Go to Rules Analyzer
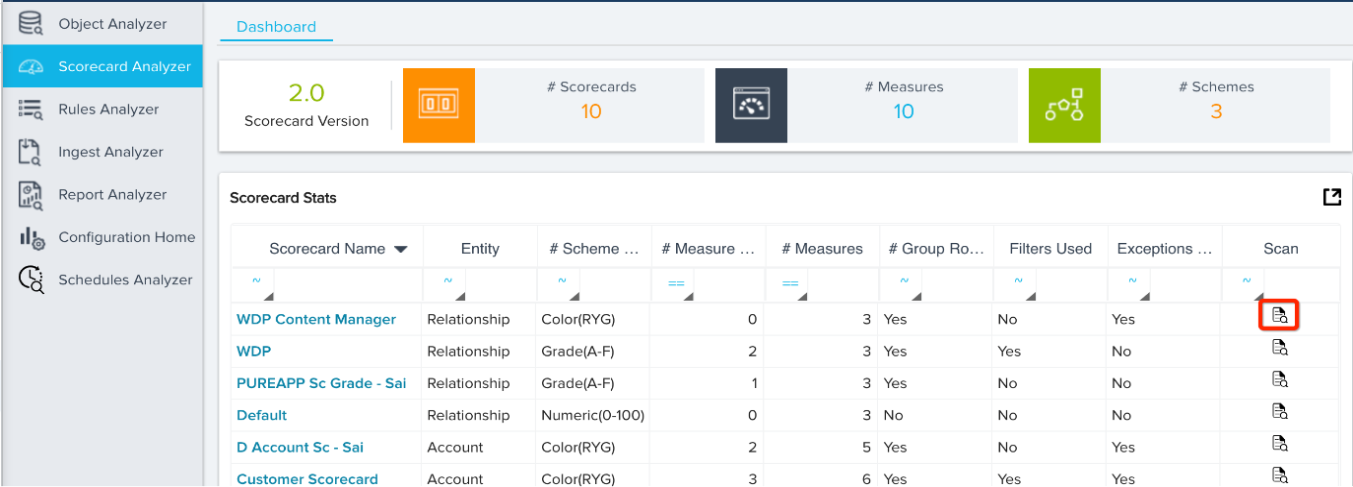This screenshot has width=1353, height=487. [x=108, y=109]
